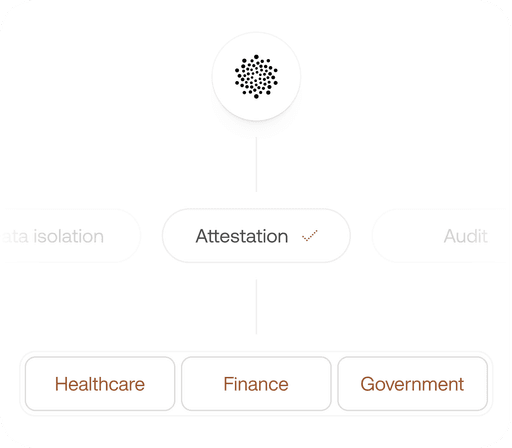The image size is (512, 448).
Task: Choose the Finance button
Action: coord(256,384)
